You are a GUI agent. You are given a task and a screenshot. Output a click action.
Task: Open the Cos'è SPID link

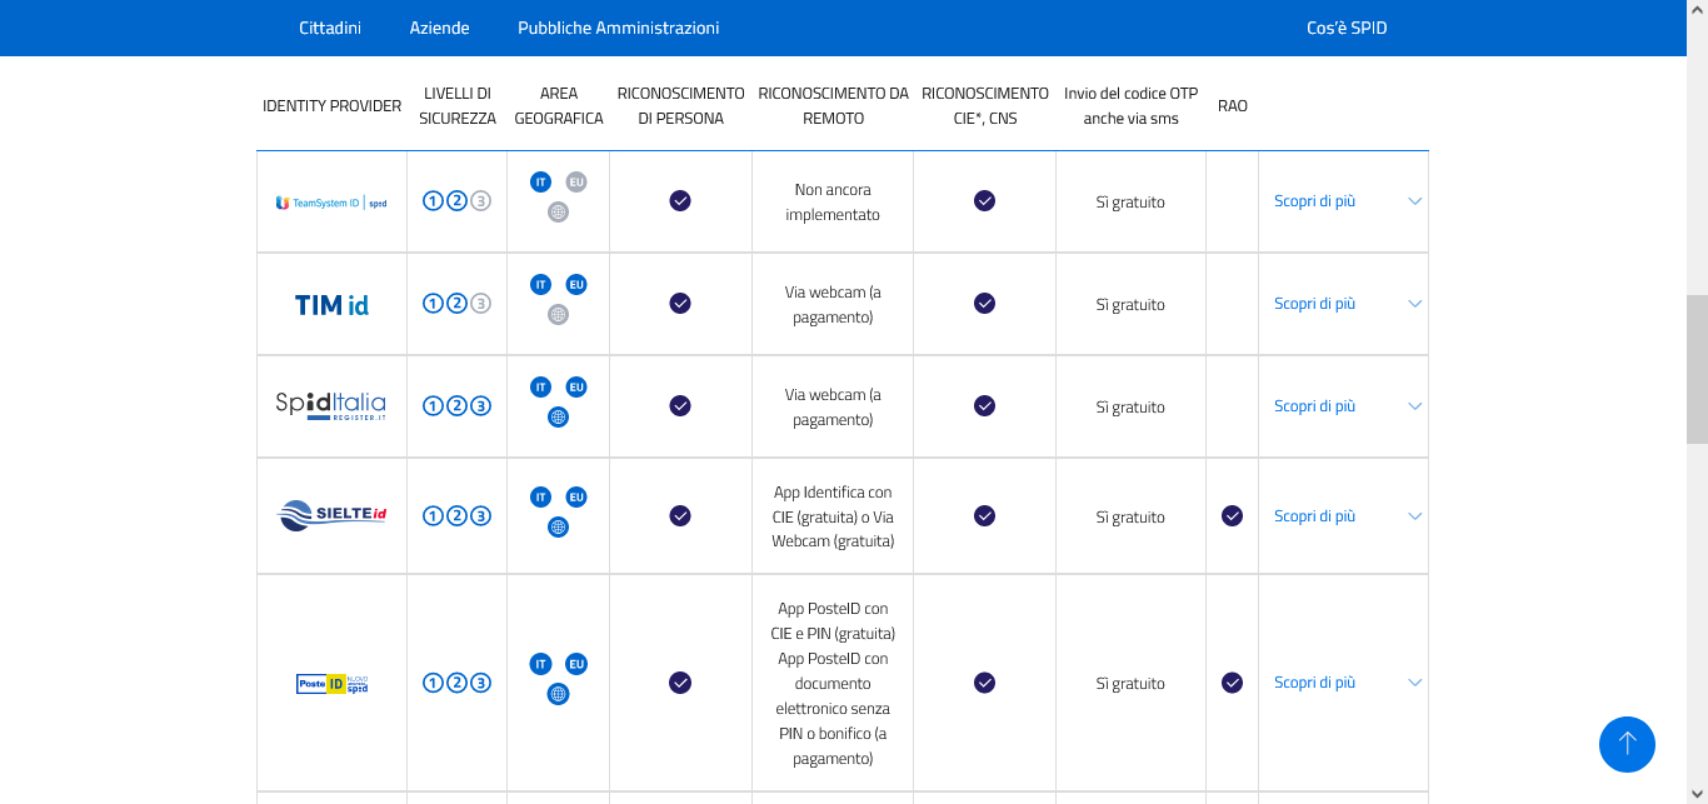1346,28
